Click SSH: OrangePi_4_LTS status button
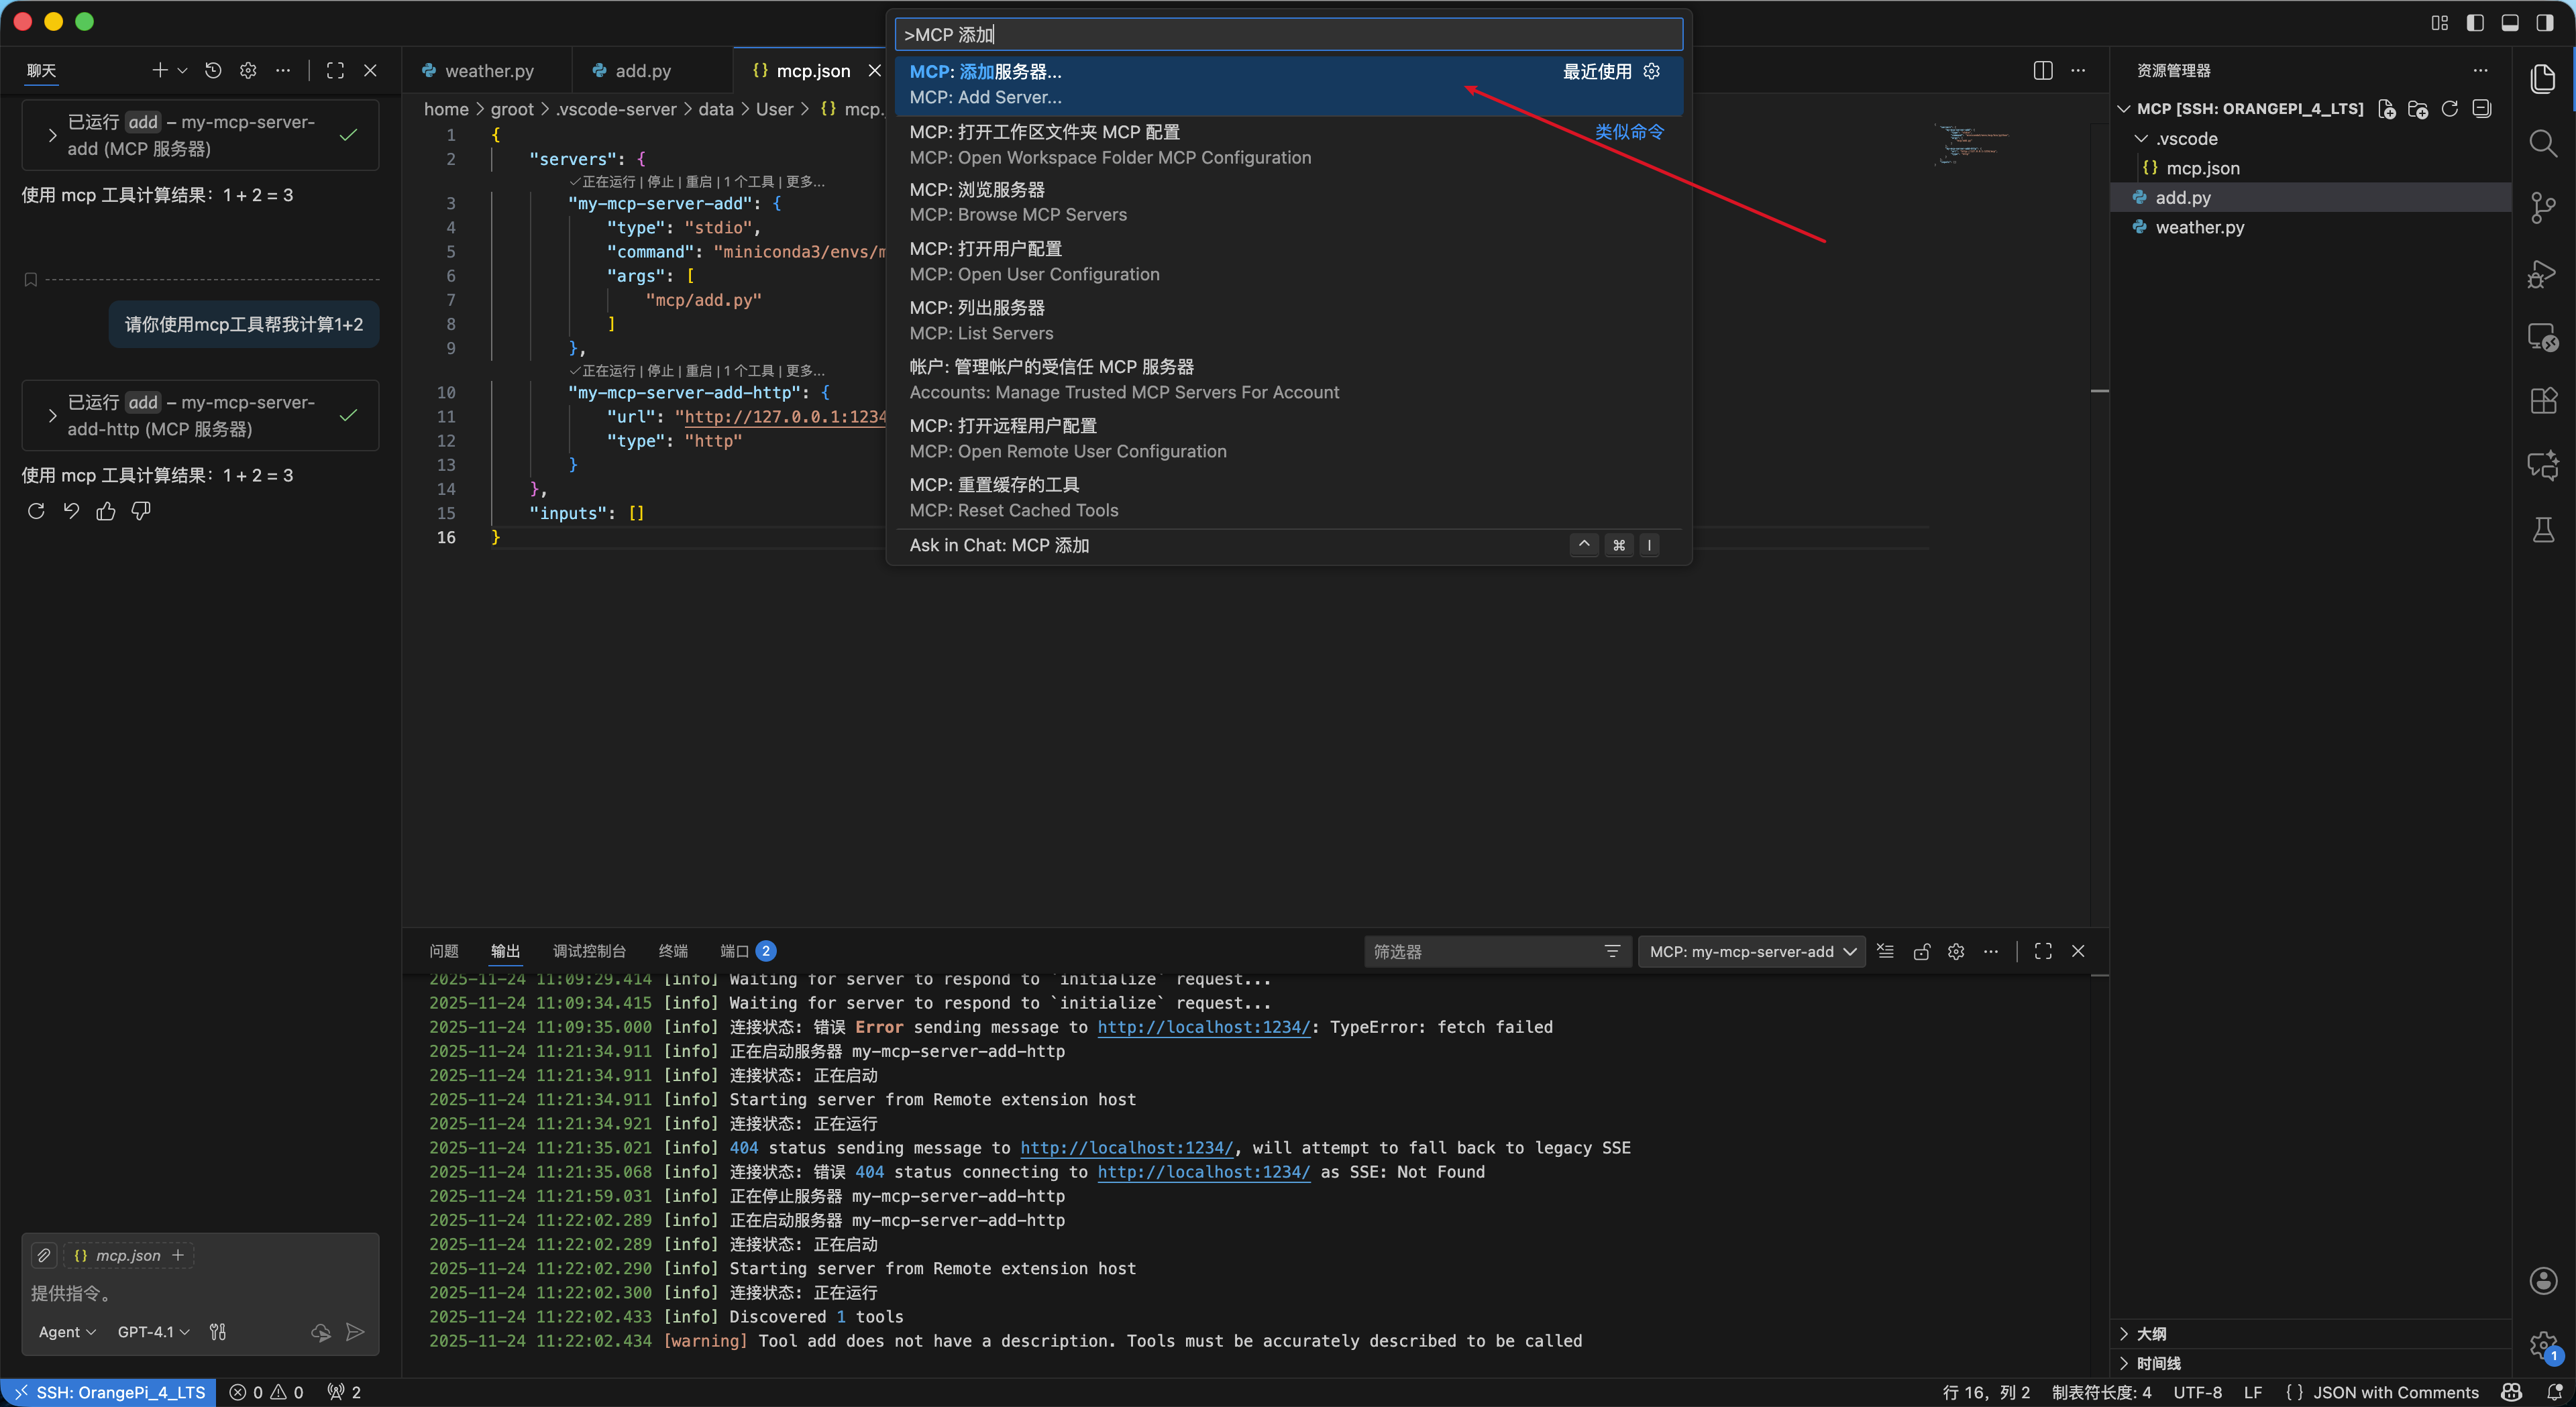The width and height of the screenshot is (2576, 1407). coord(109,1392)
